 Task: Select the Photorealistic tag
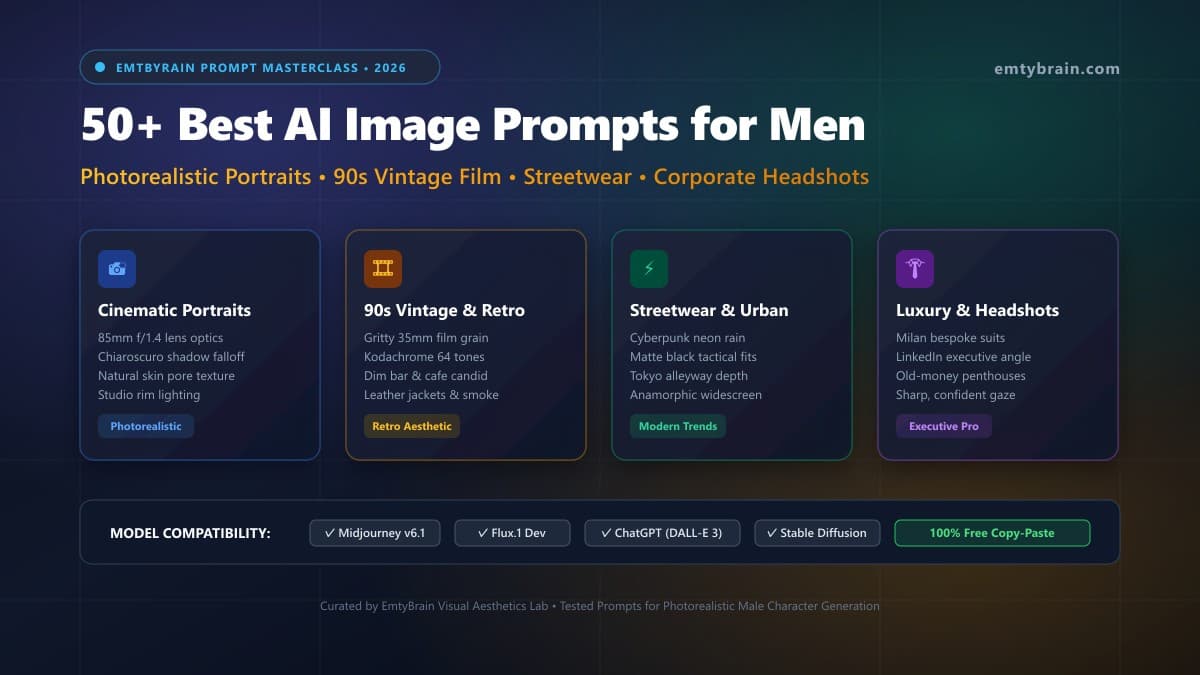146,426
